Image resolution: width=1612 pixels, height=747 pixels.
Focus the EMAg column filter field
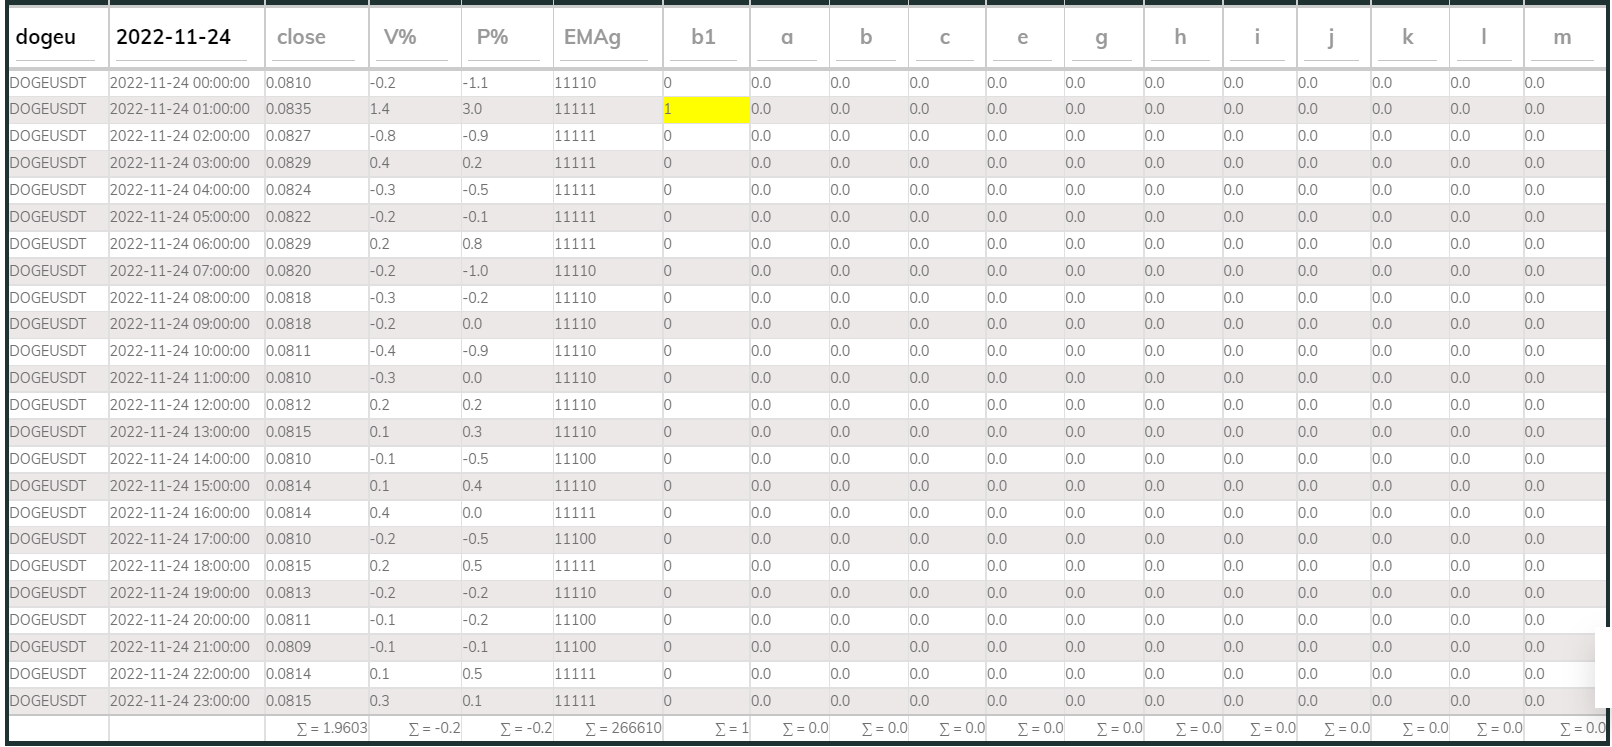606,38
